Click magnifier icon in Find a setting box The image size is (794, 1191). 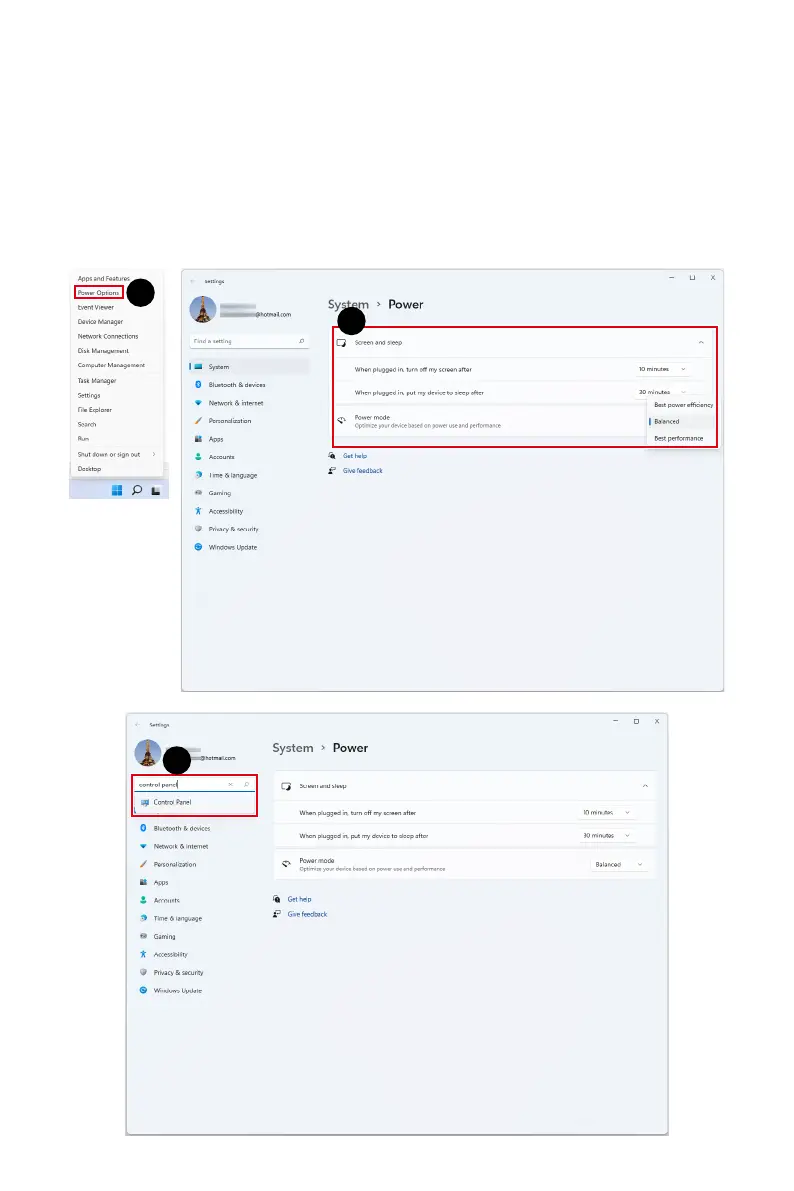tap(302, 341)
